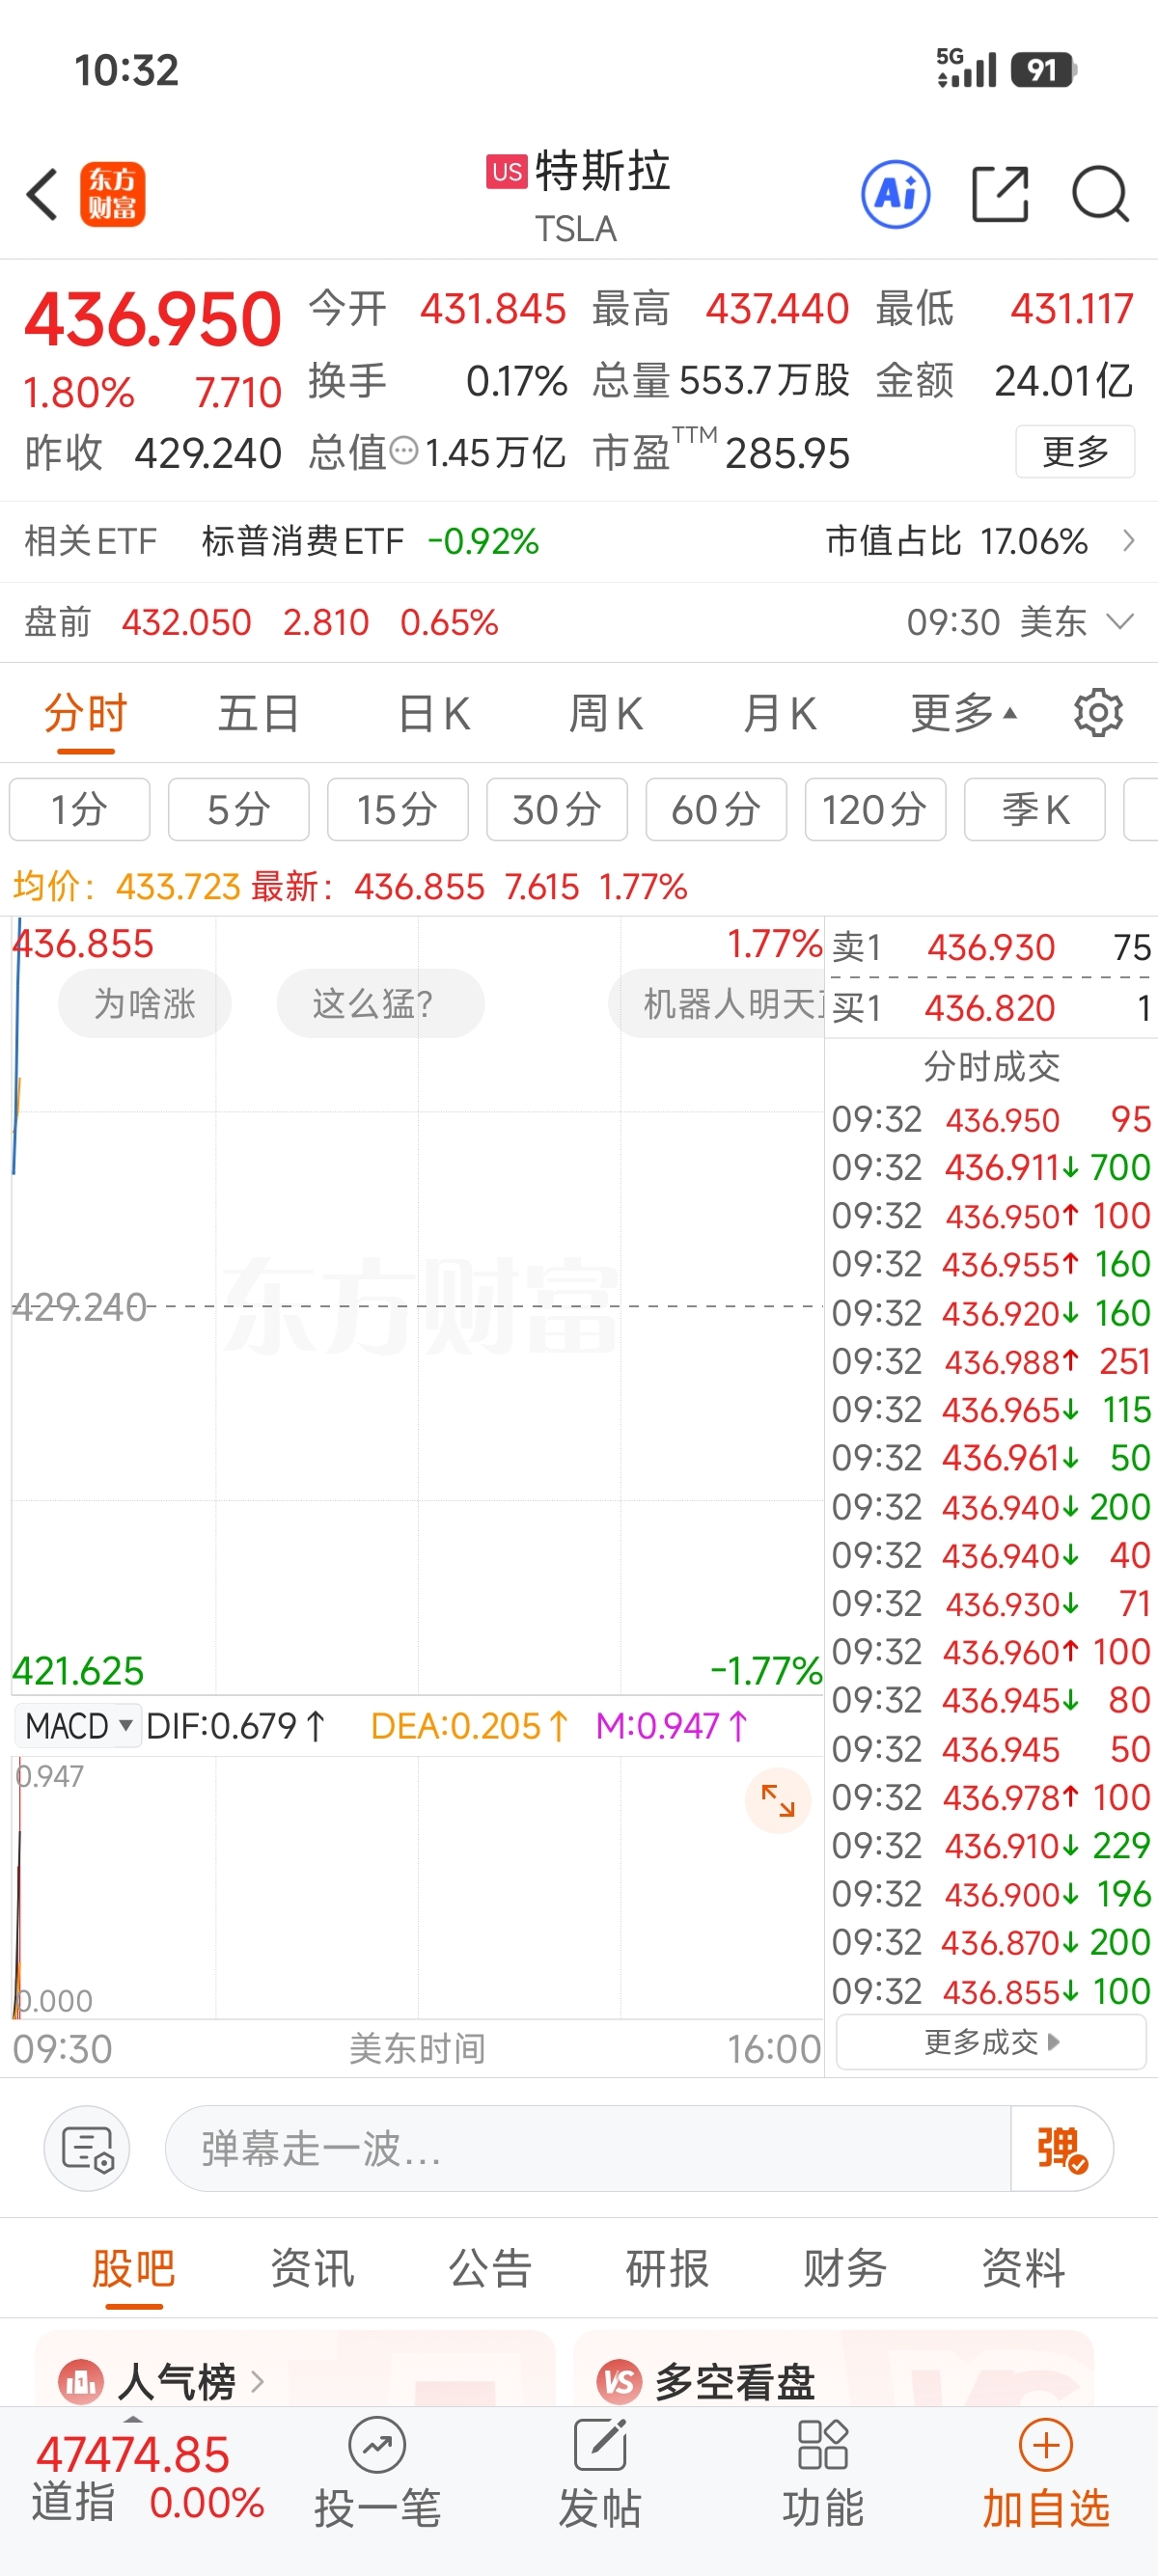This screenshot has width=1158, height=2576.
Task: Open the 人气榜 chevron
Action: pyautogui.click(x=258, y=2382)
